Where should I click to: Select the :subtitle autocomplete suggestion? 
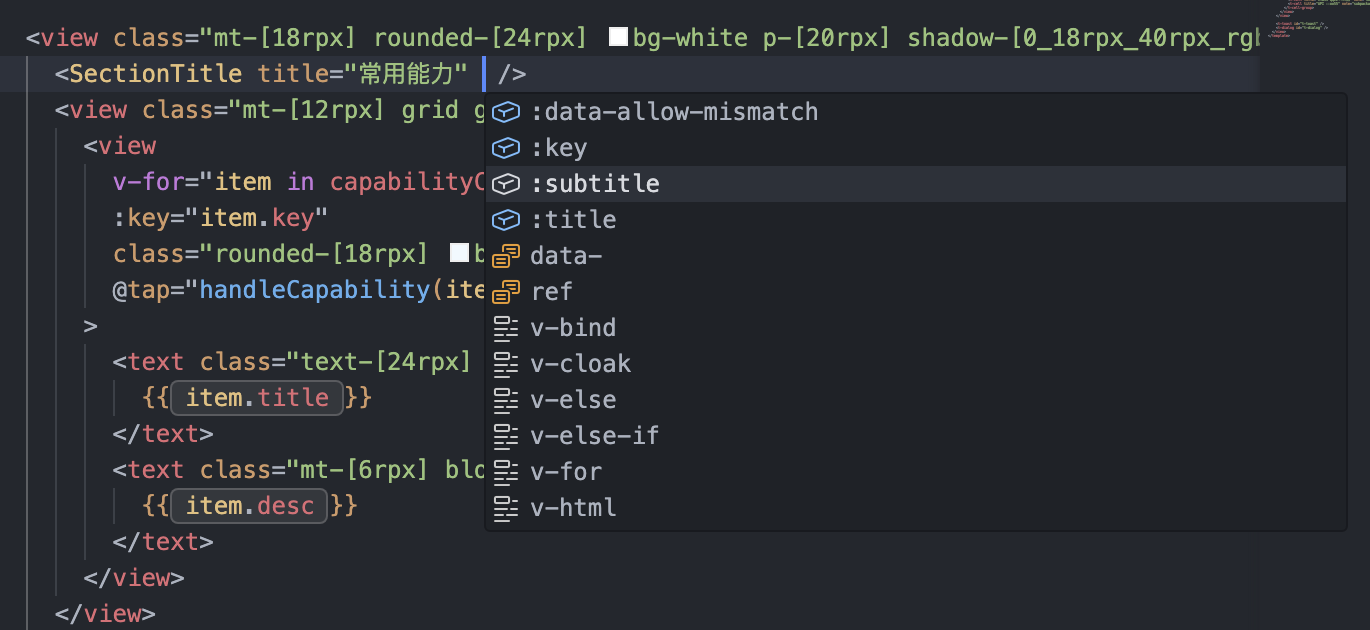pos(594,184)
